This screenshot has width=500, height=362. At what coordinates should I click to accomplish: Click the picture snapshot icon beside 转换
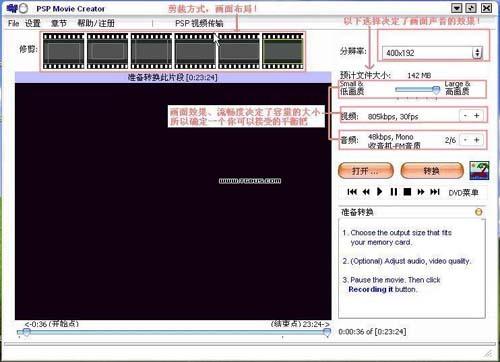[x=479, y=170]
